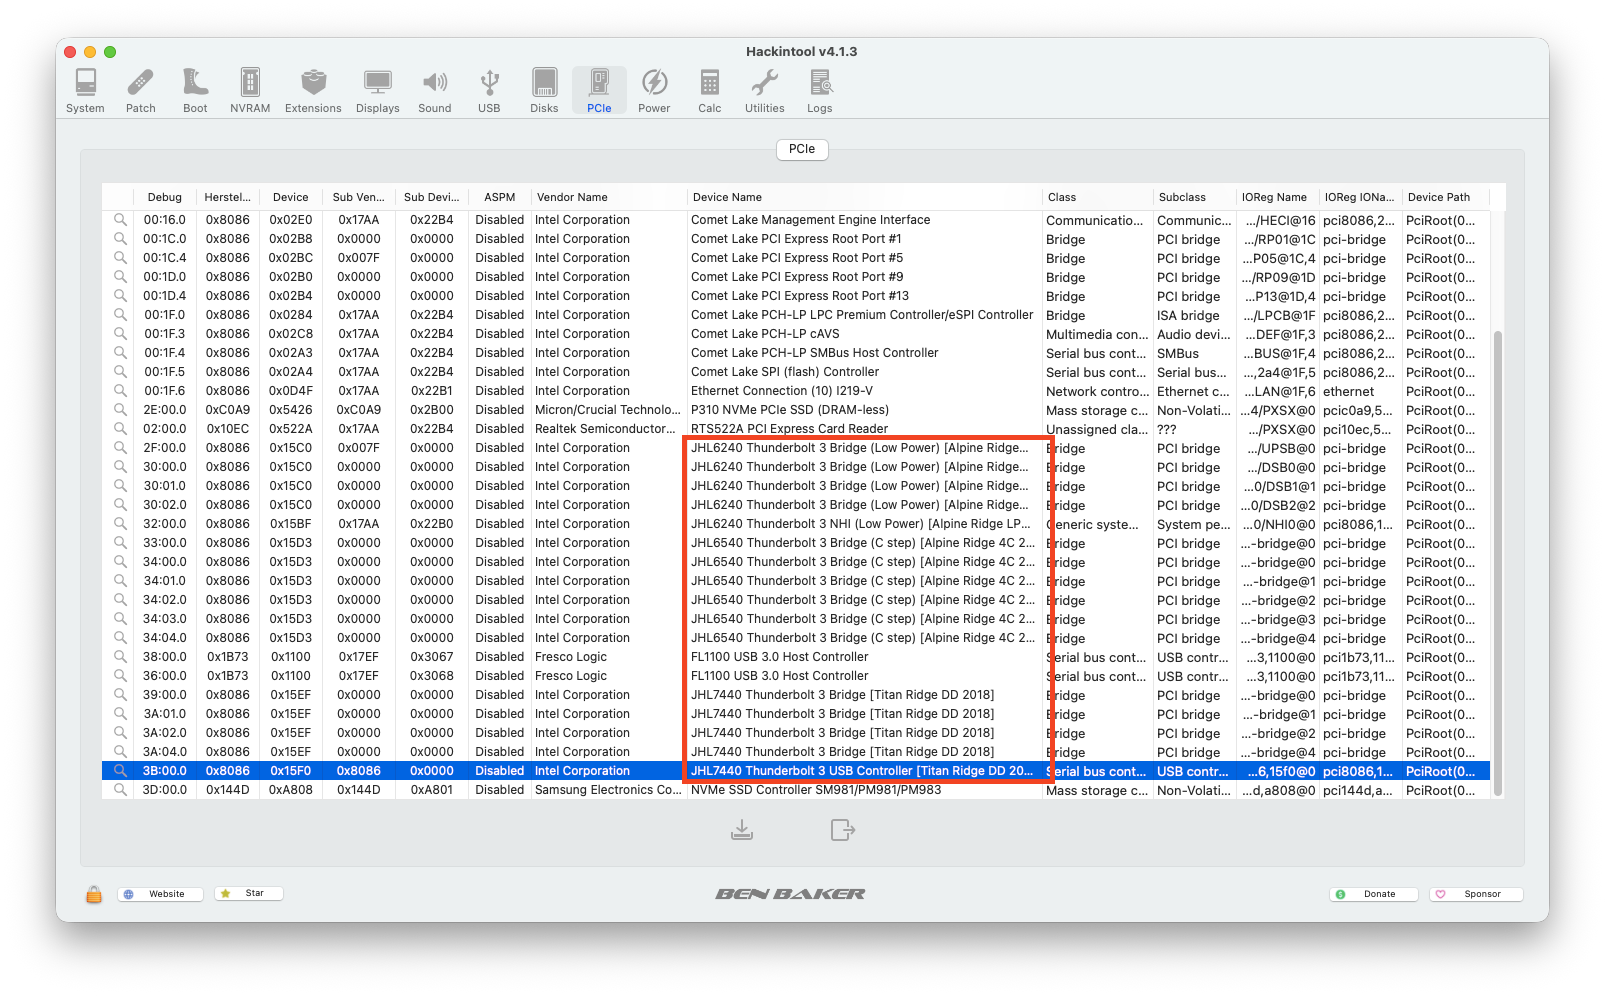Click magnifier icon for row 2E:00.0
The image size is (1605, 996).
click(x=120, y=410)
